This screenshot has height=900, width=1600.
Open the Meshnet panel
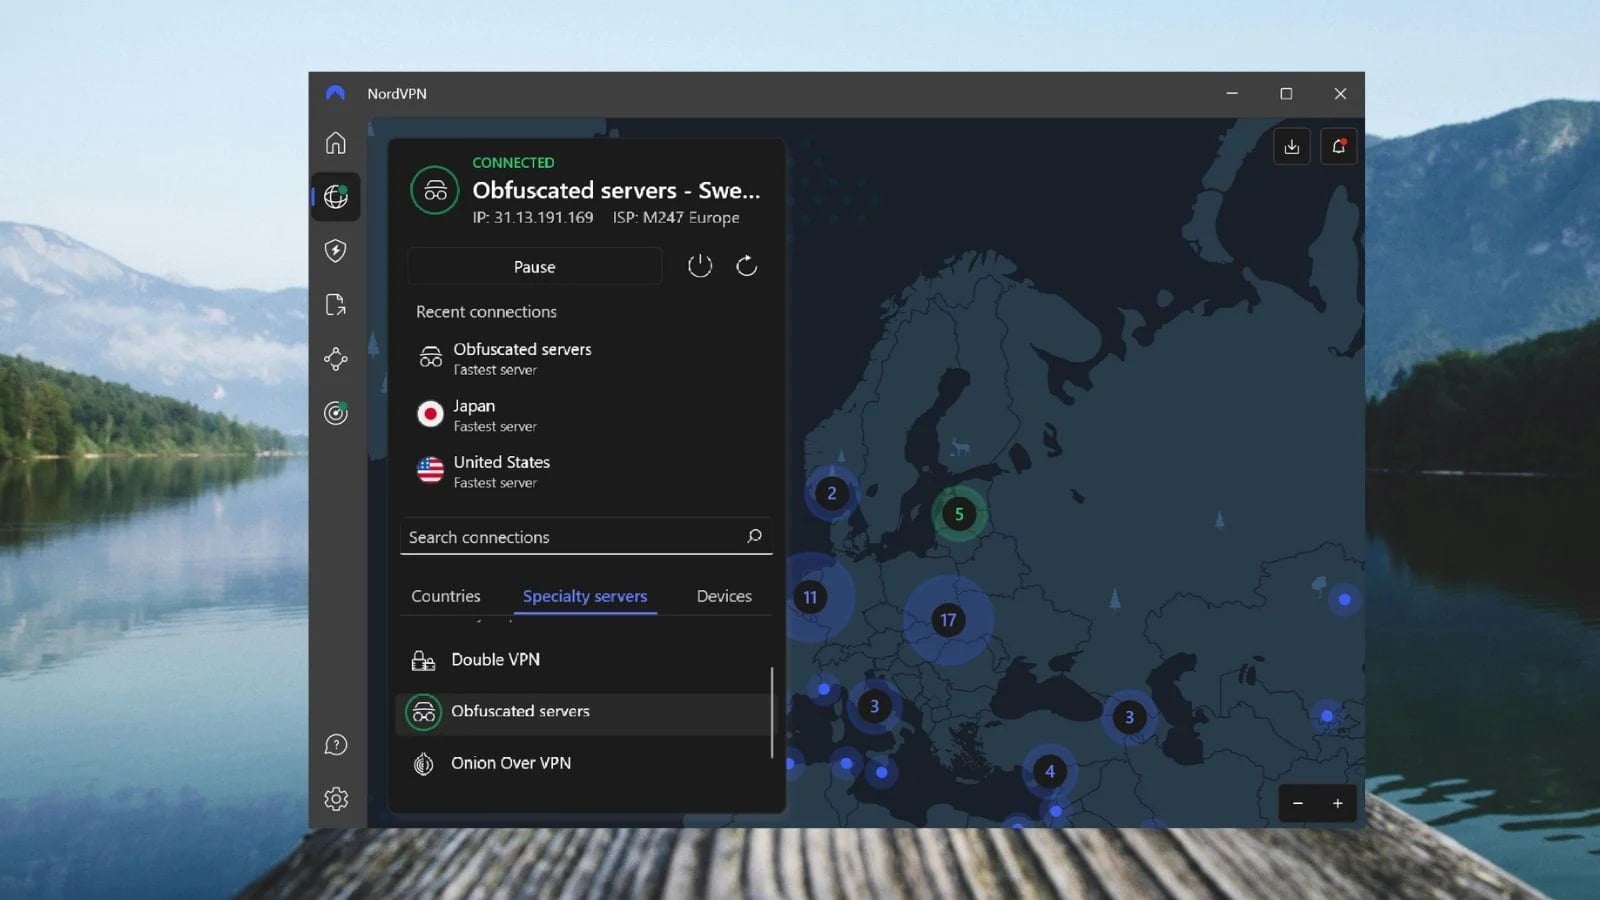(335, 359)
